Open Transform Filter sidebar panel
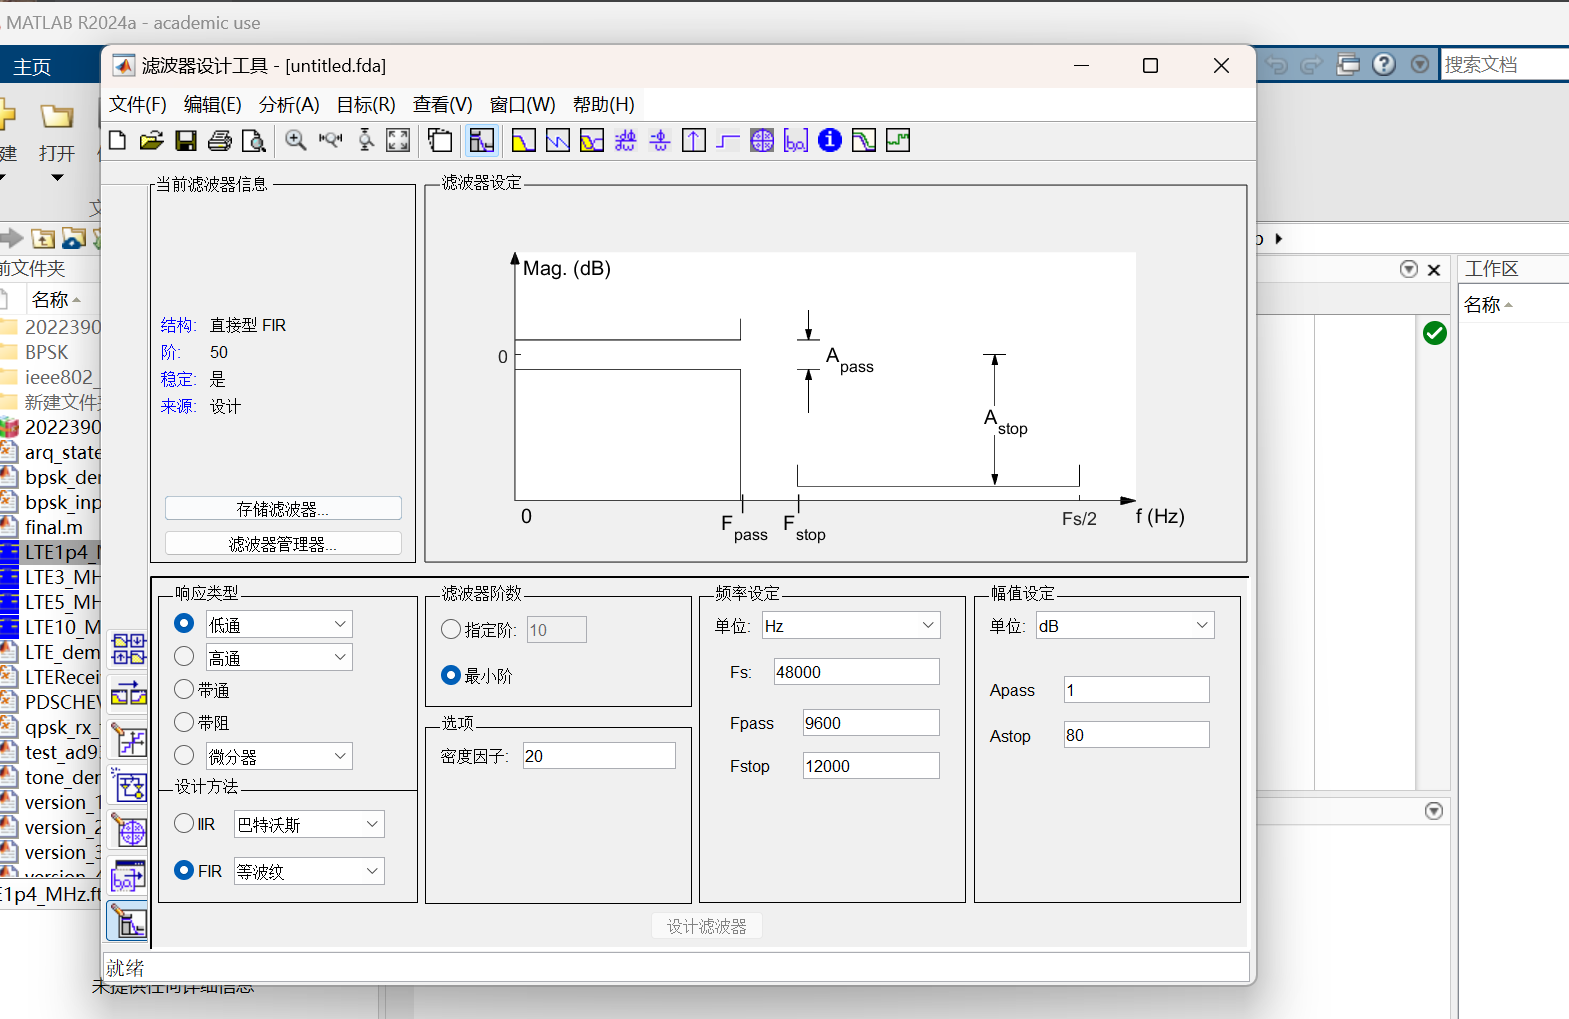The height and width of the screenshot is (1019, 1569). click(x=128, y=693)
